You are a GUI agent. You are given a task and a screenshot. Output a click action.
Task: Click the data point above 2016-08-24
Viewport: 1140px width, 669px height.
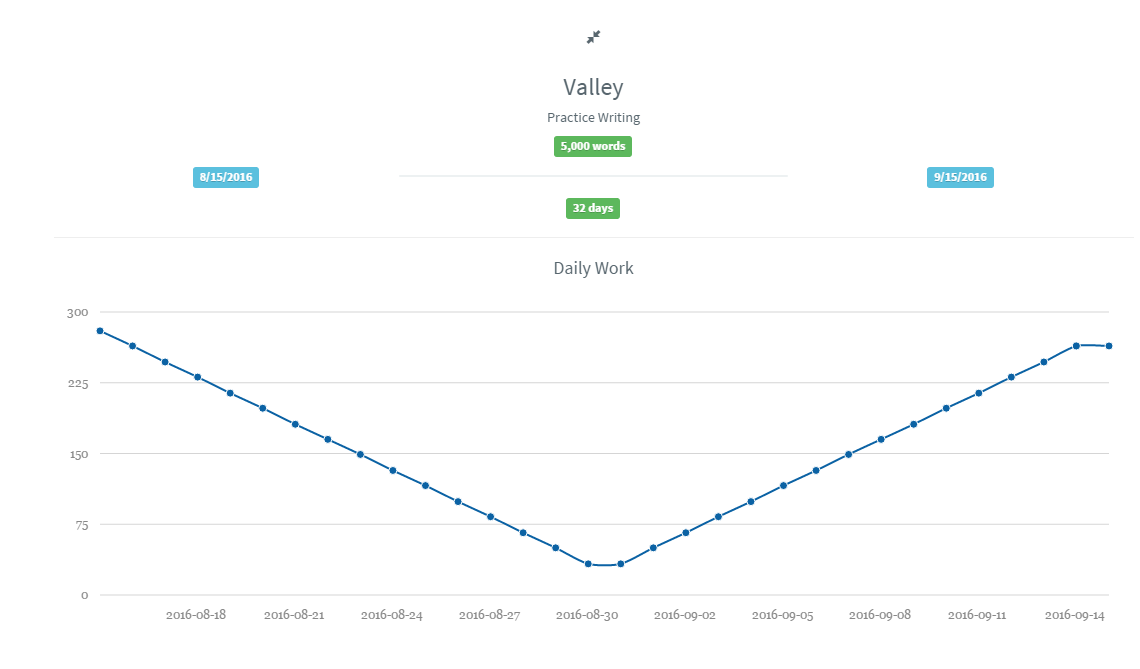(393, 470)
